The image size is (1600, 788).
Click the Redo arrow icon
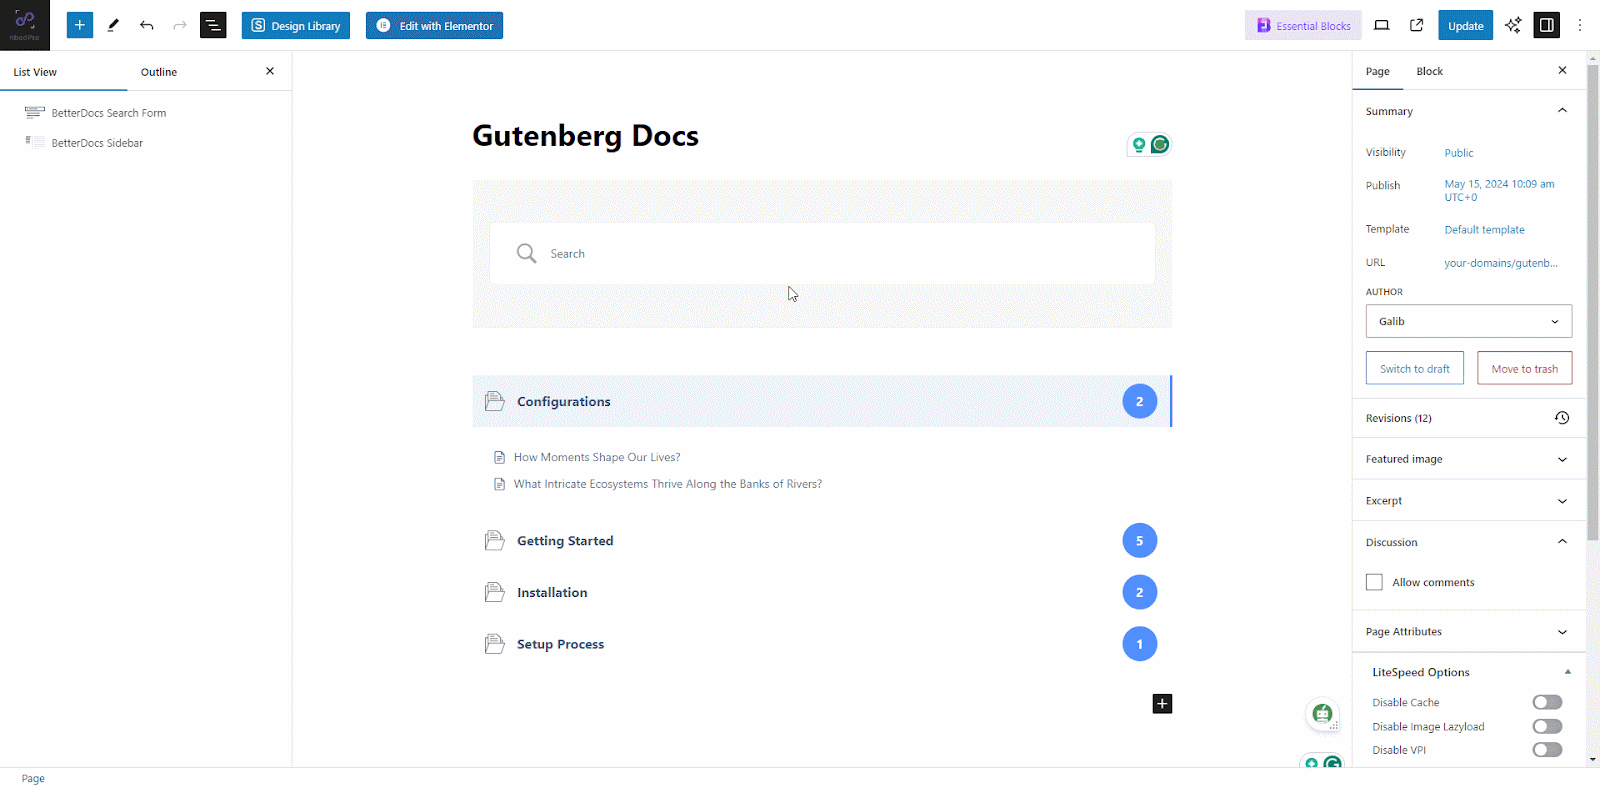click(x=179, y=25)
